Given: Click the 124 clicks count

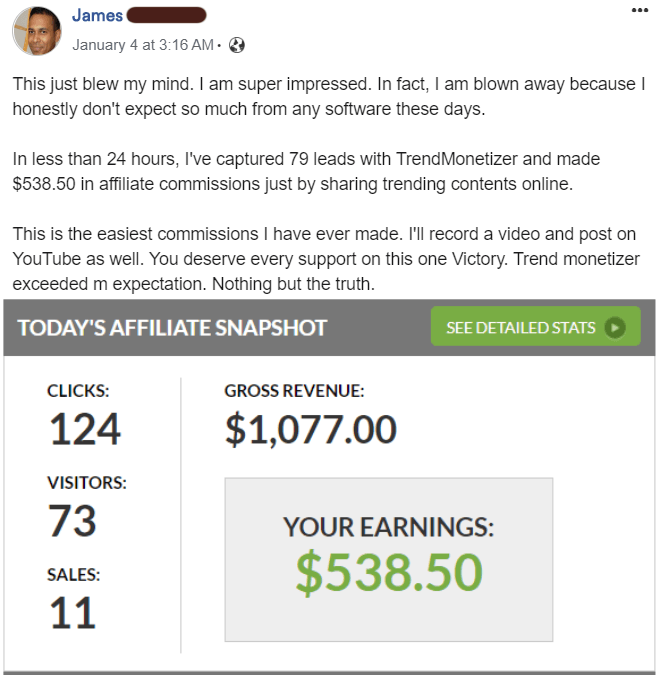Looking at the screenshot, I should click(x=84, y=430).
